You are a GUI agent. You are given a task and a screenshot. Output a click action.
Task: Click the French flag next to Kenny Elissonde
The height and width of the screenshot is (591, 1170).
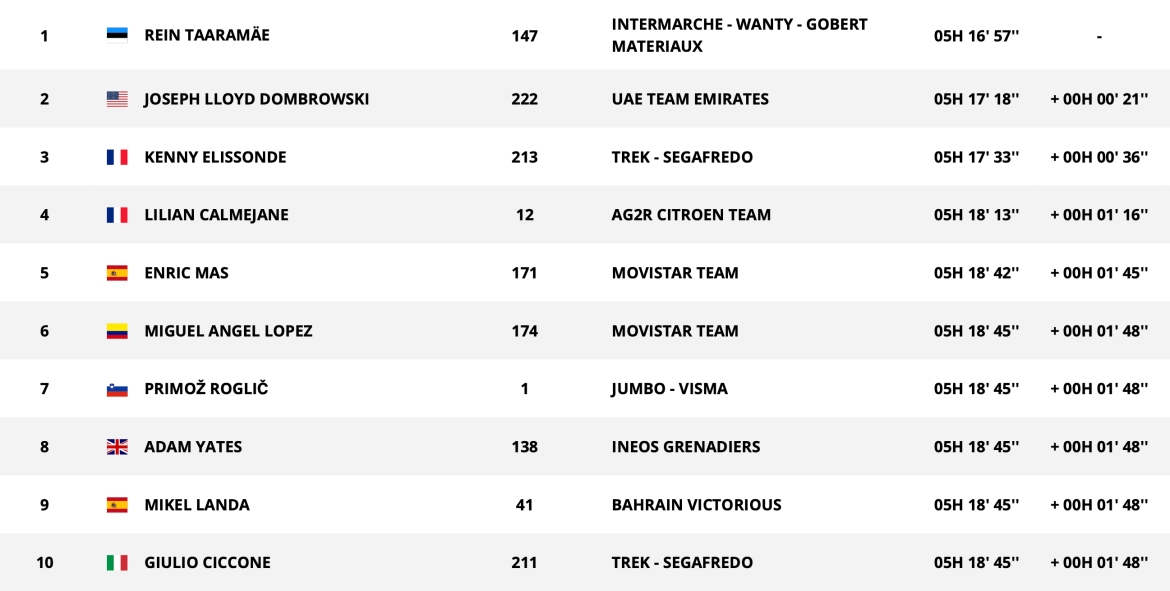pyautogui.click(x=117, y=157)
